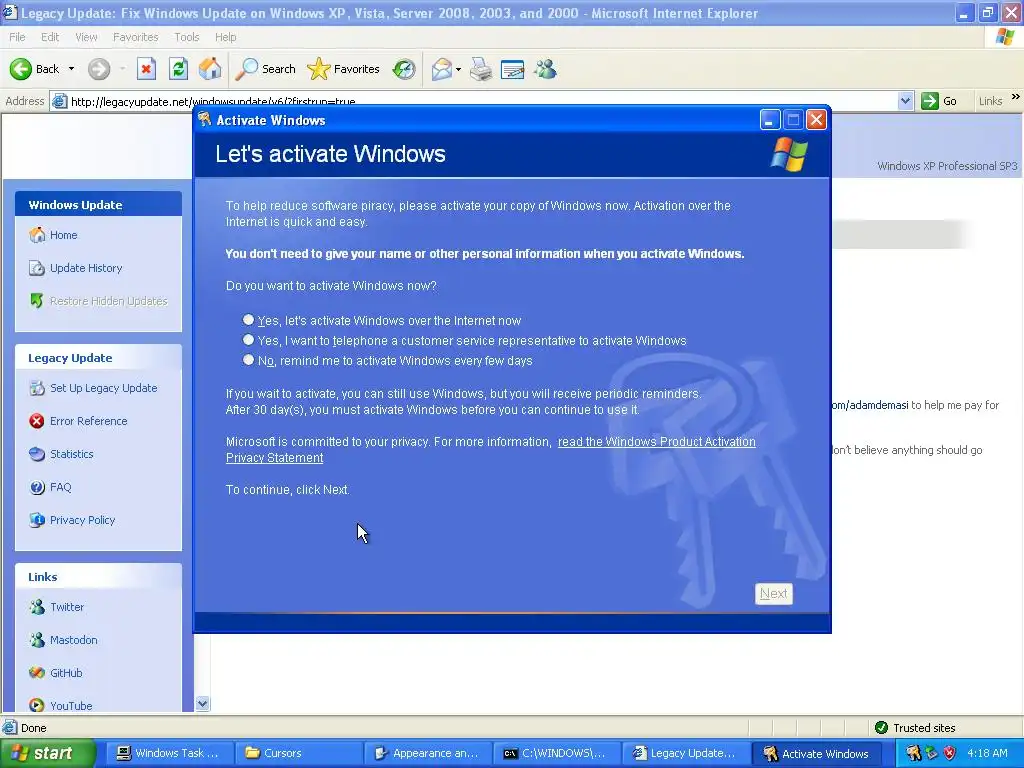Click the green Go button
Screen dimensions: 1024x768
click(x=939, y=101)
